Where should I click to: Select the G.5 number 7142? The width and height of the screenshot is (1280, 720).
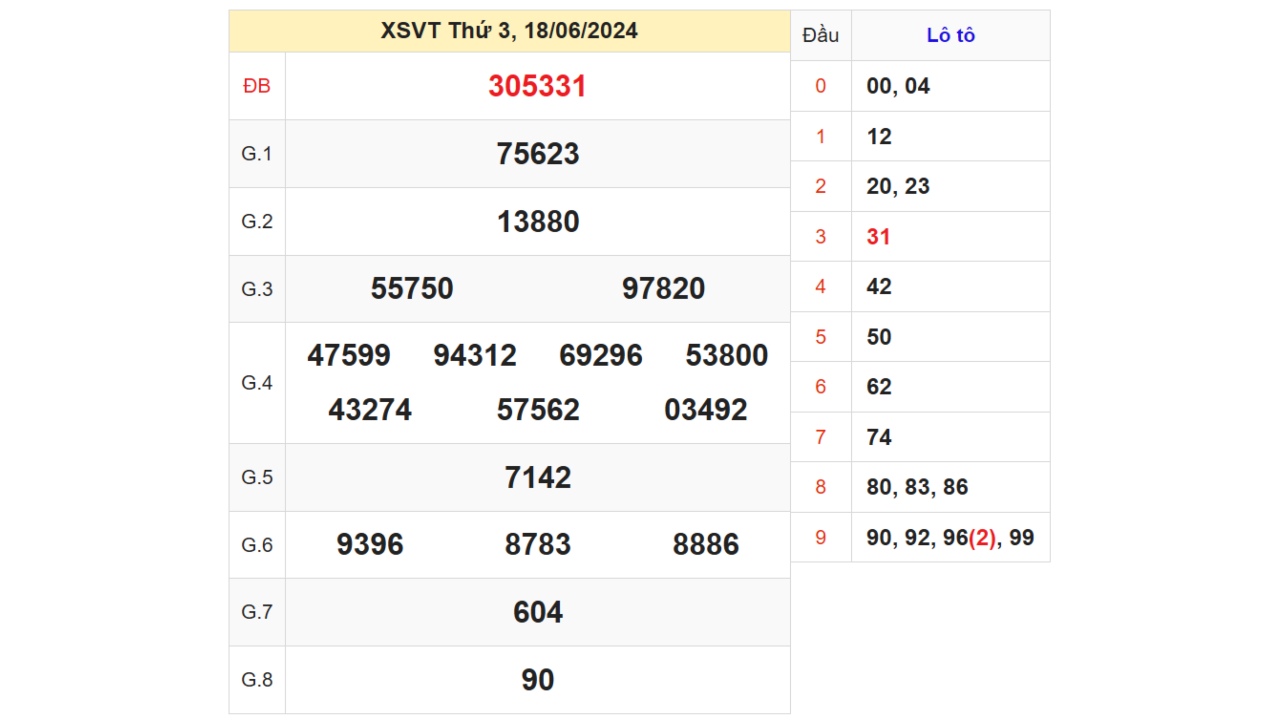click(538, 478)
